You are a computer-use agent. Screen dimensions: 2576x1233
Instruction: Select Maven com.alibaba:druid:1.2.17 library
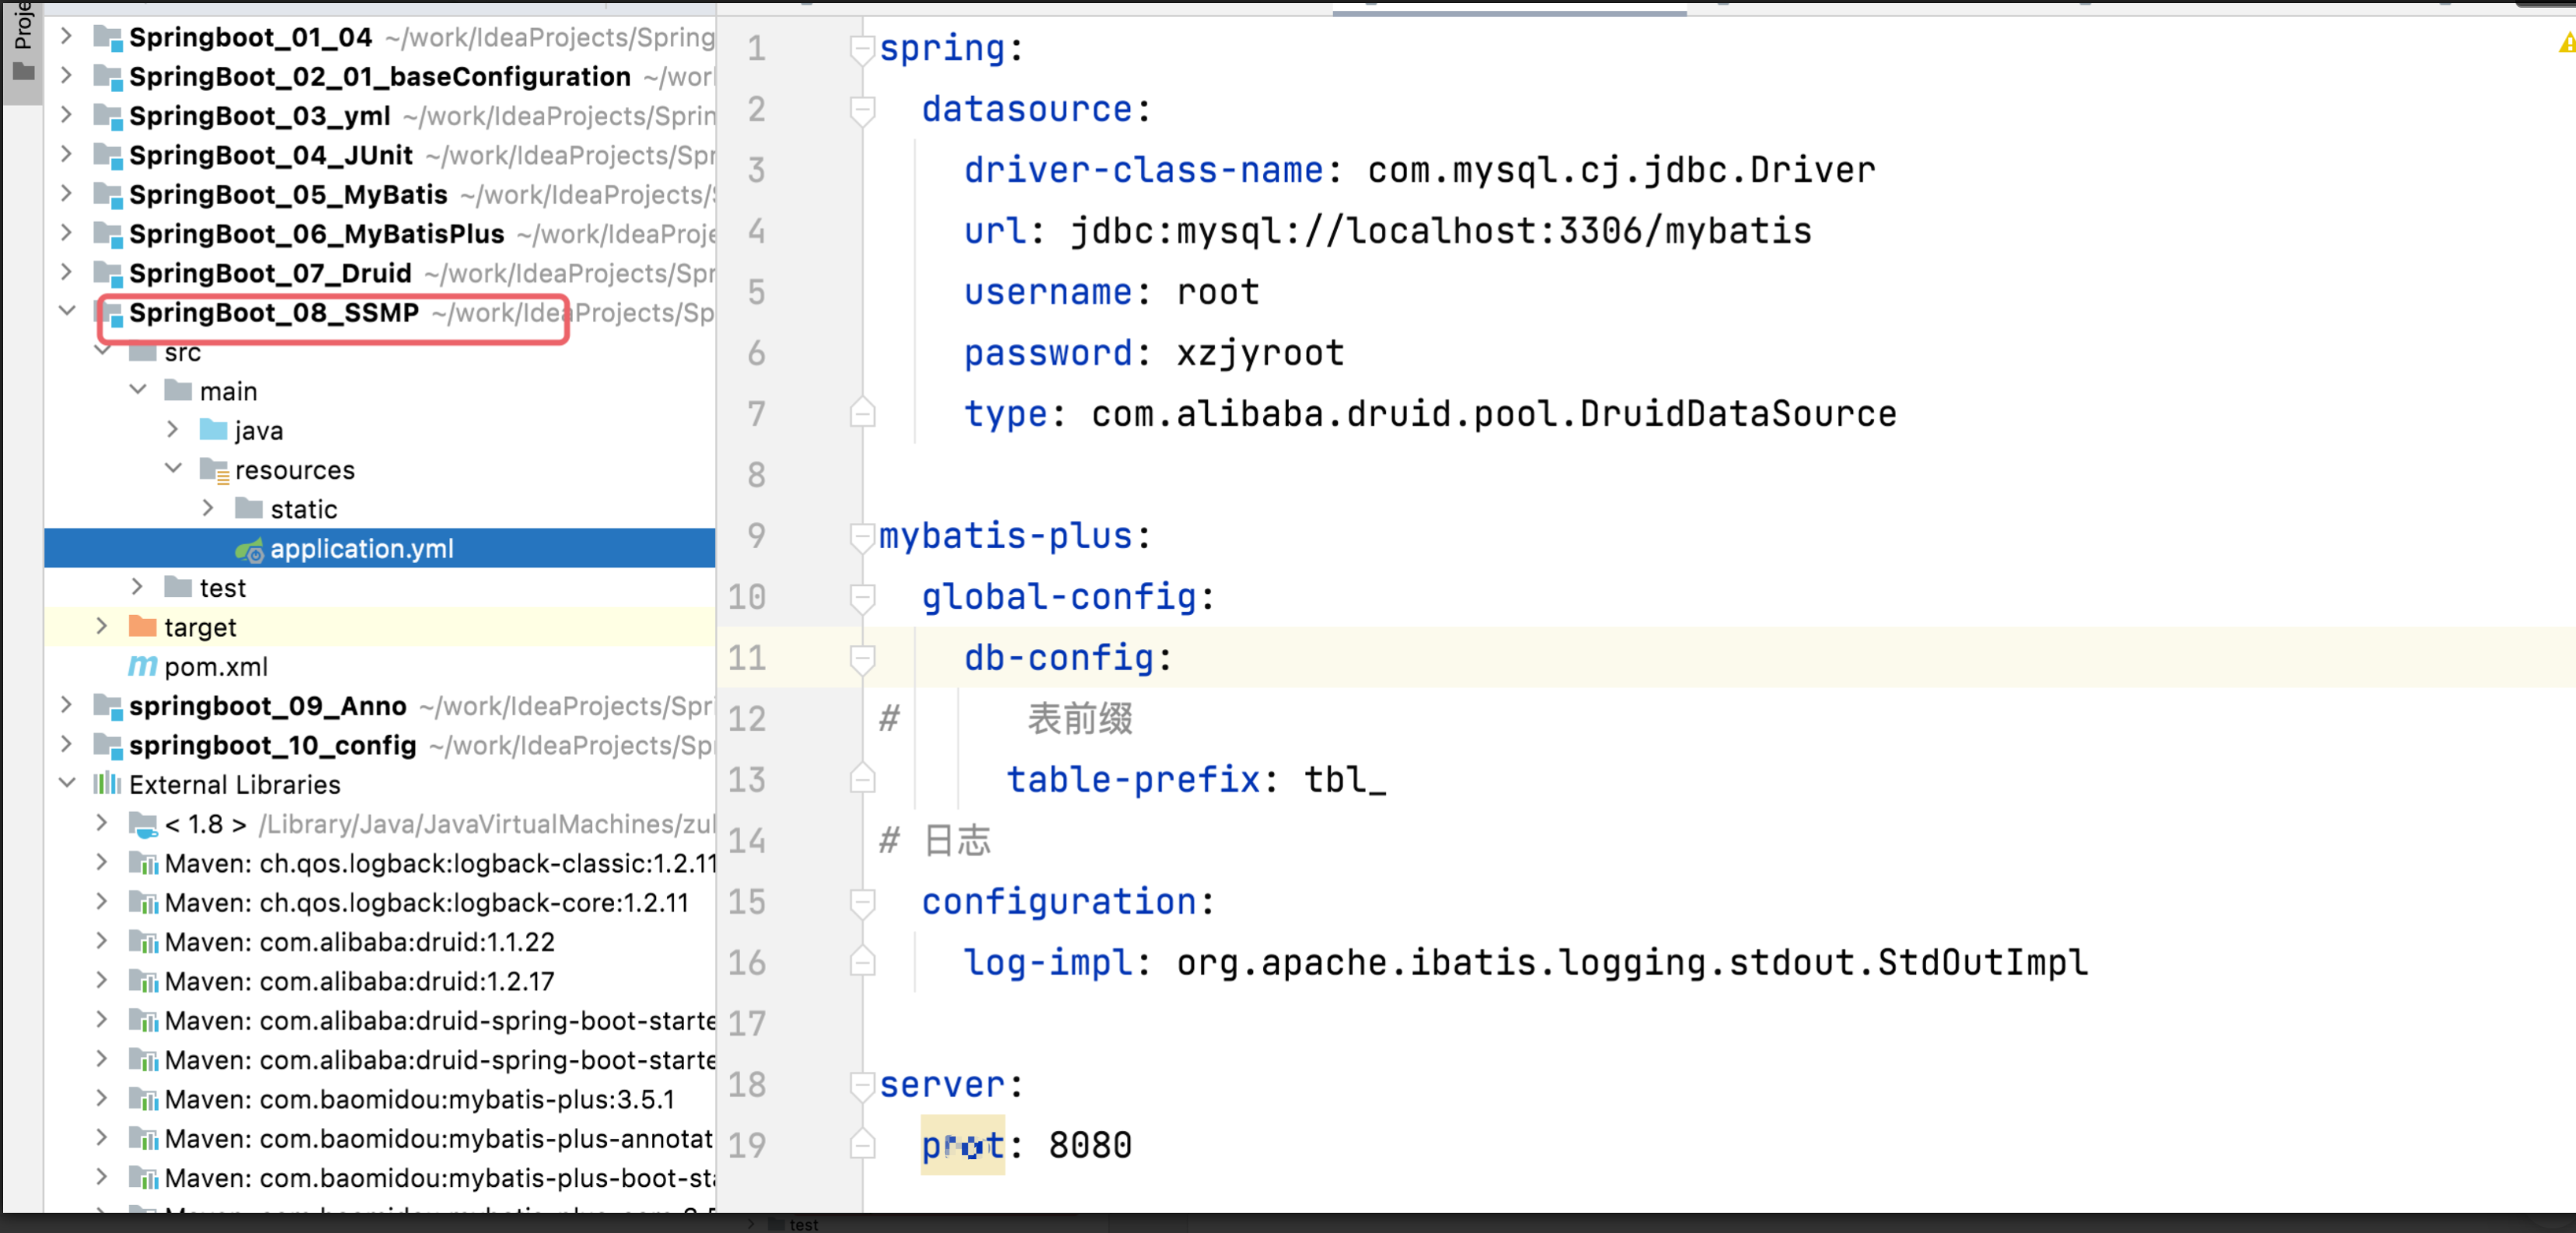[359, 981]
